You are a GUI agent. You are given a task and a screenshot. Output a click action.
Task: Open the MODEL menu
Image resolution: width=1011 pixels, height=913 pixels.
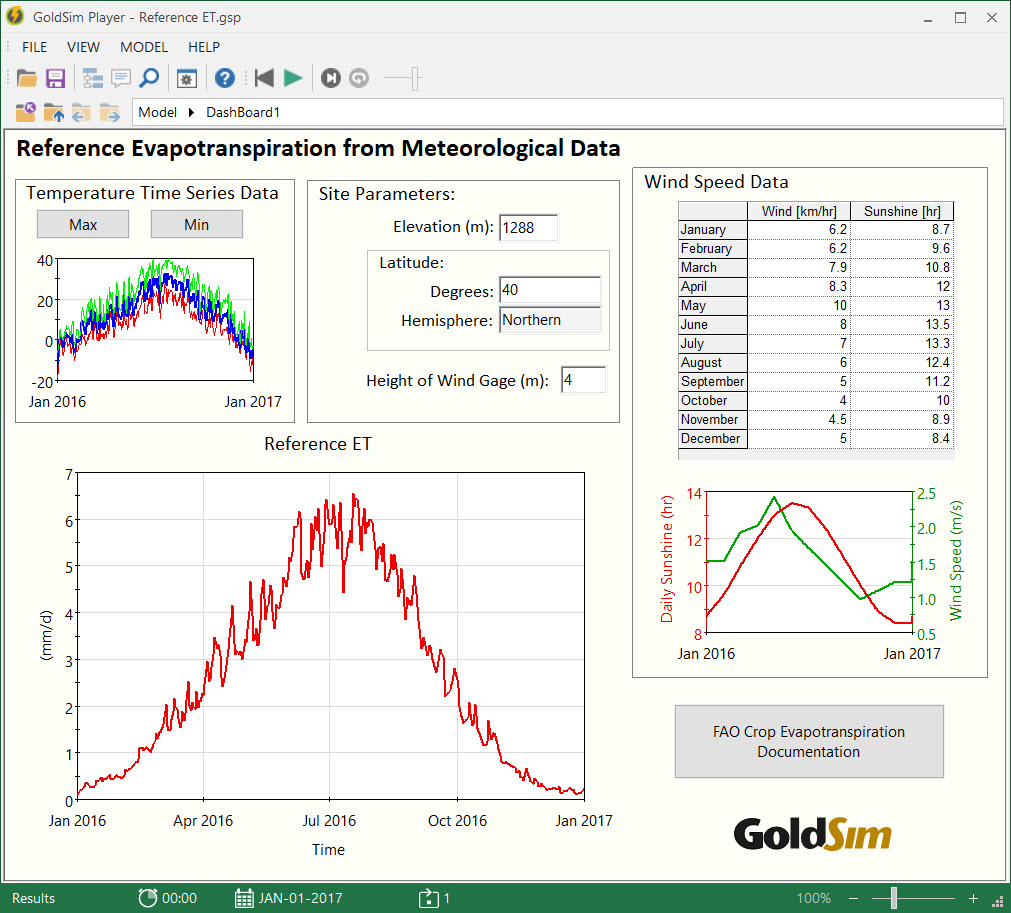pos(144,47)
